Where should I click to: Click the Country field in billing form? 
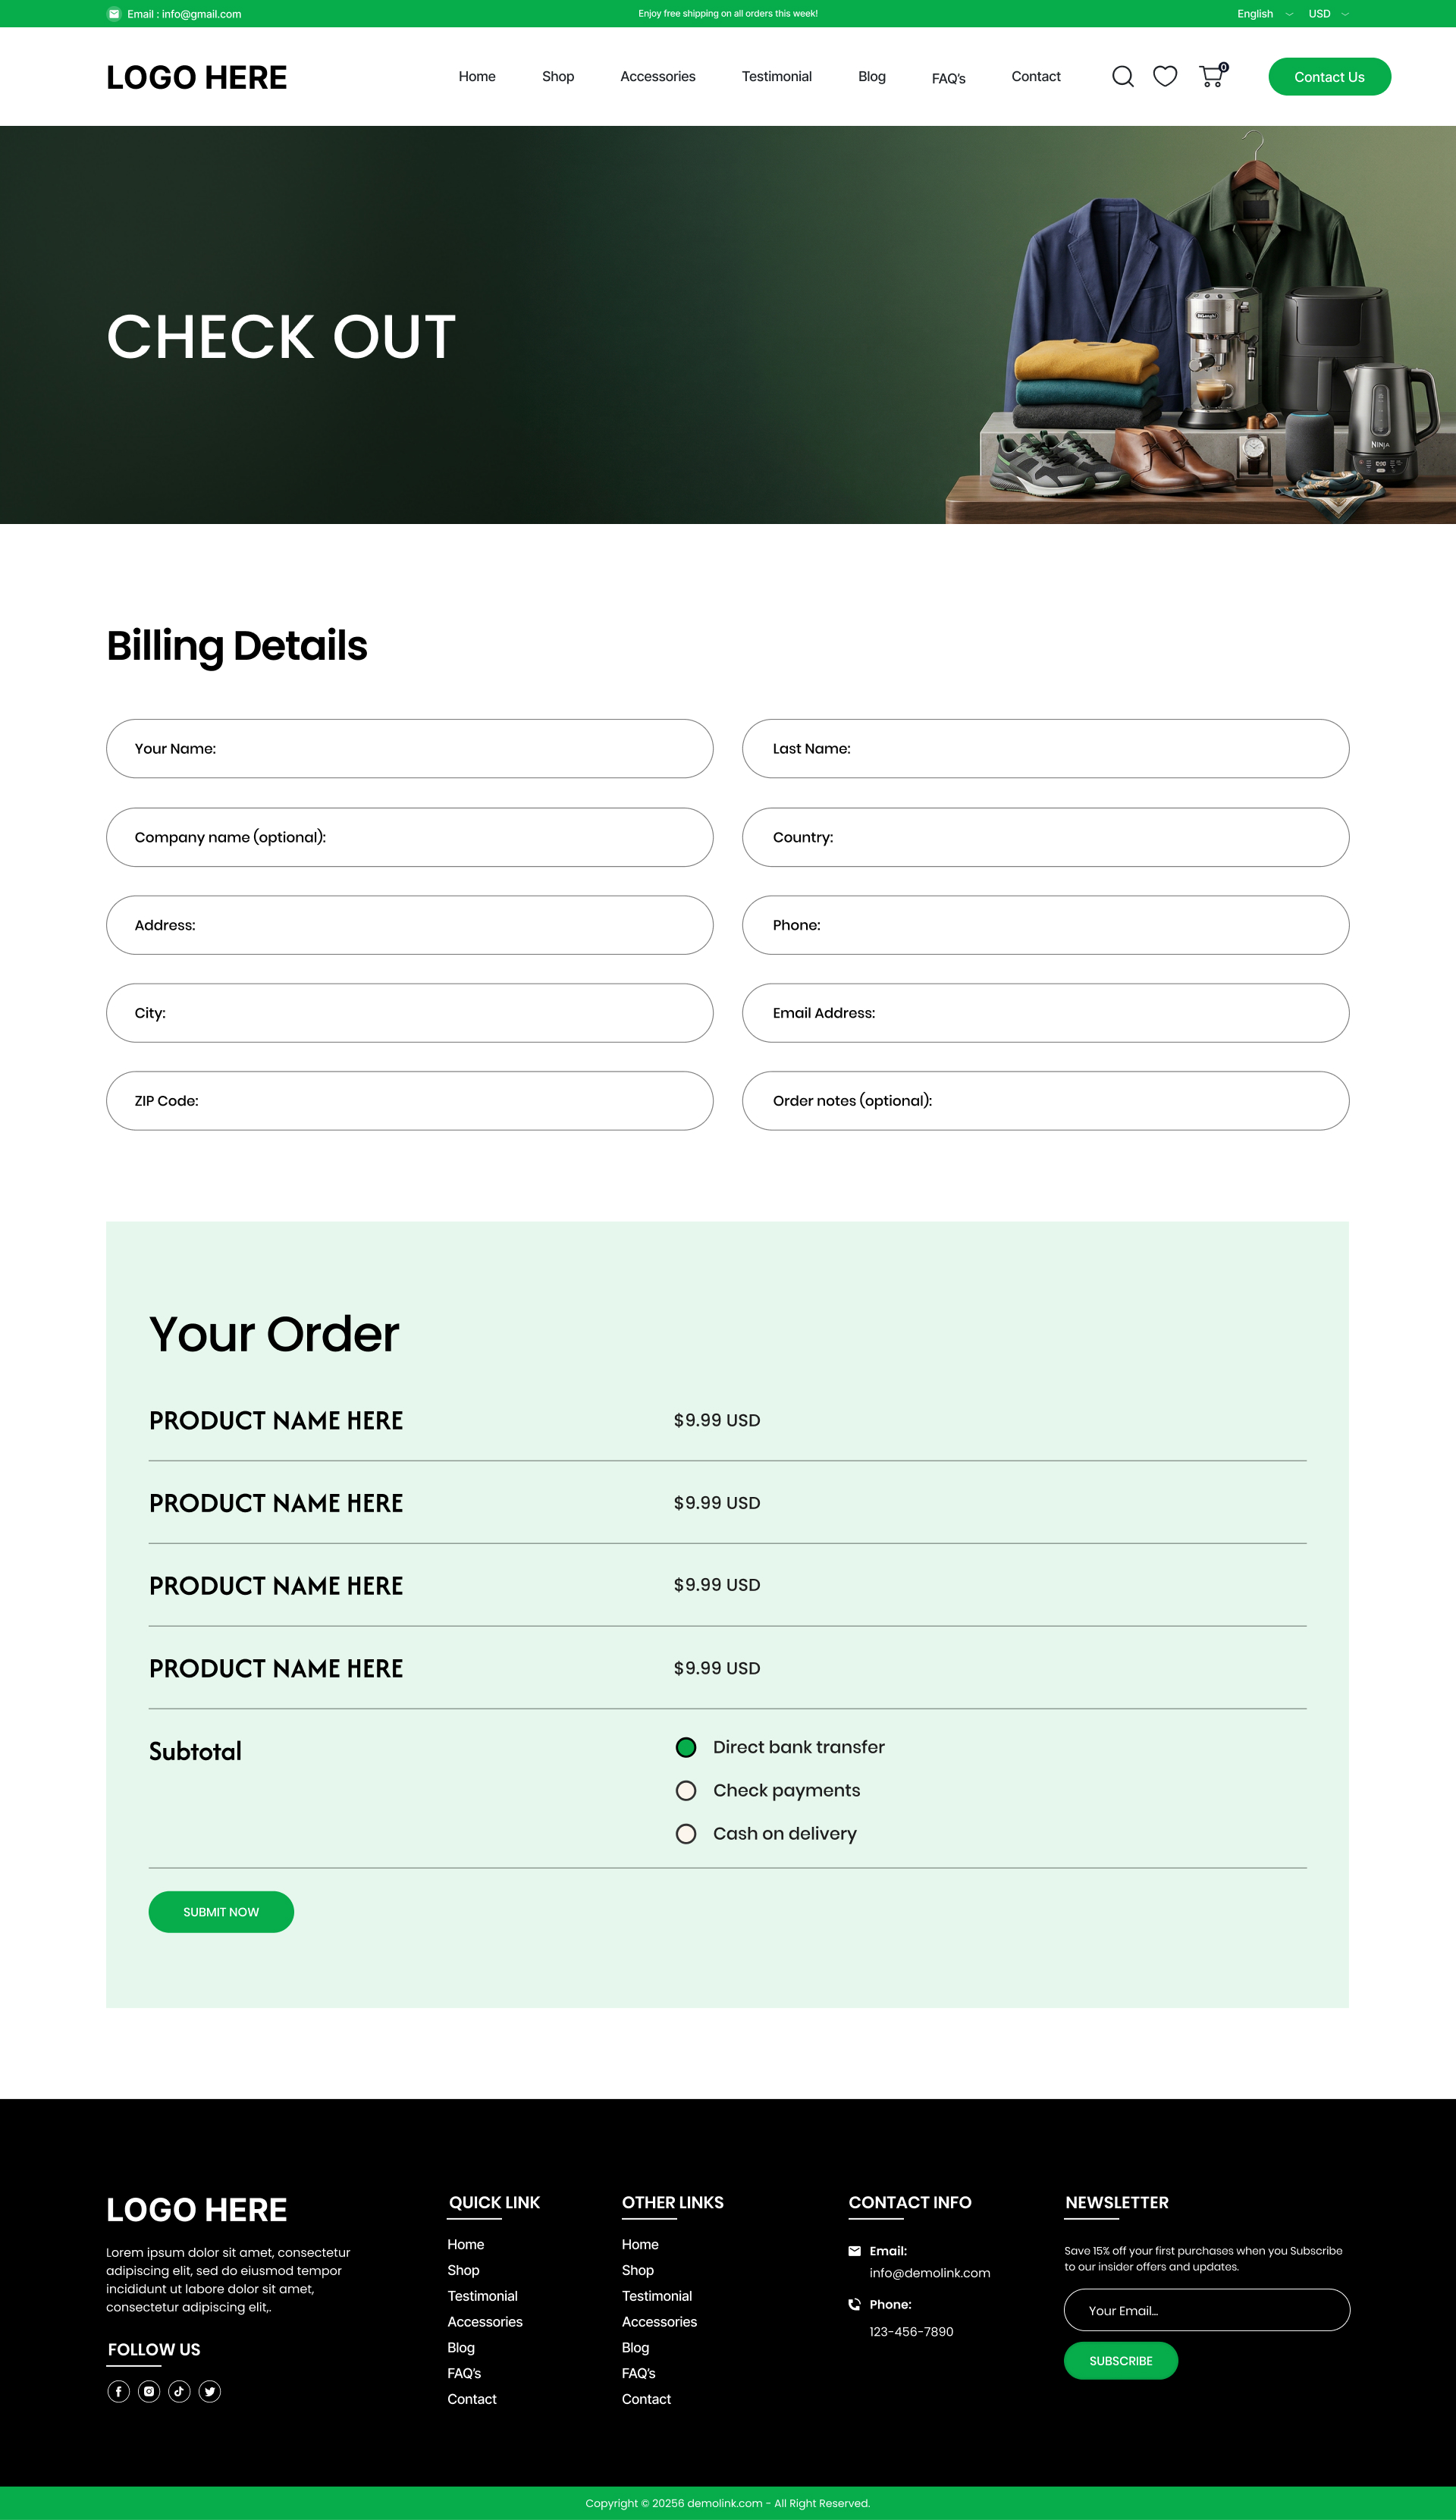1045,837
